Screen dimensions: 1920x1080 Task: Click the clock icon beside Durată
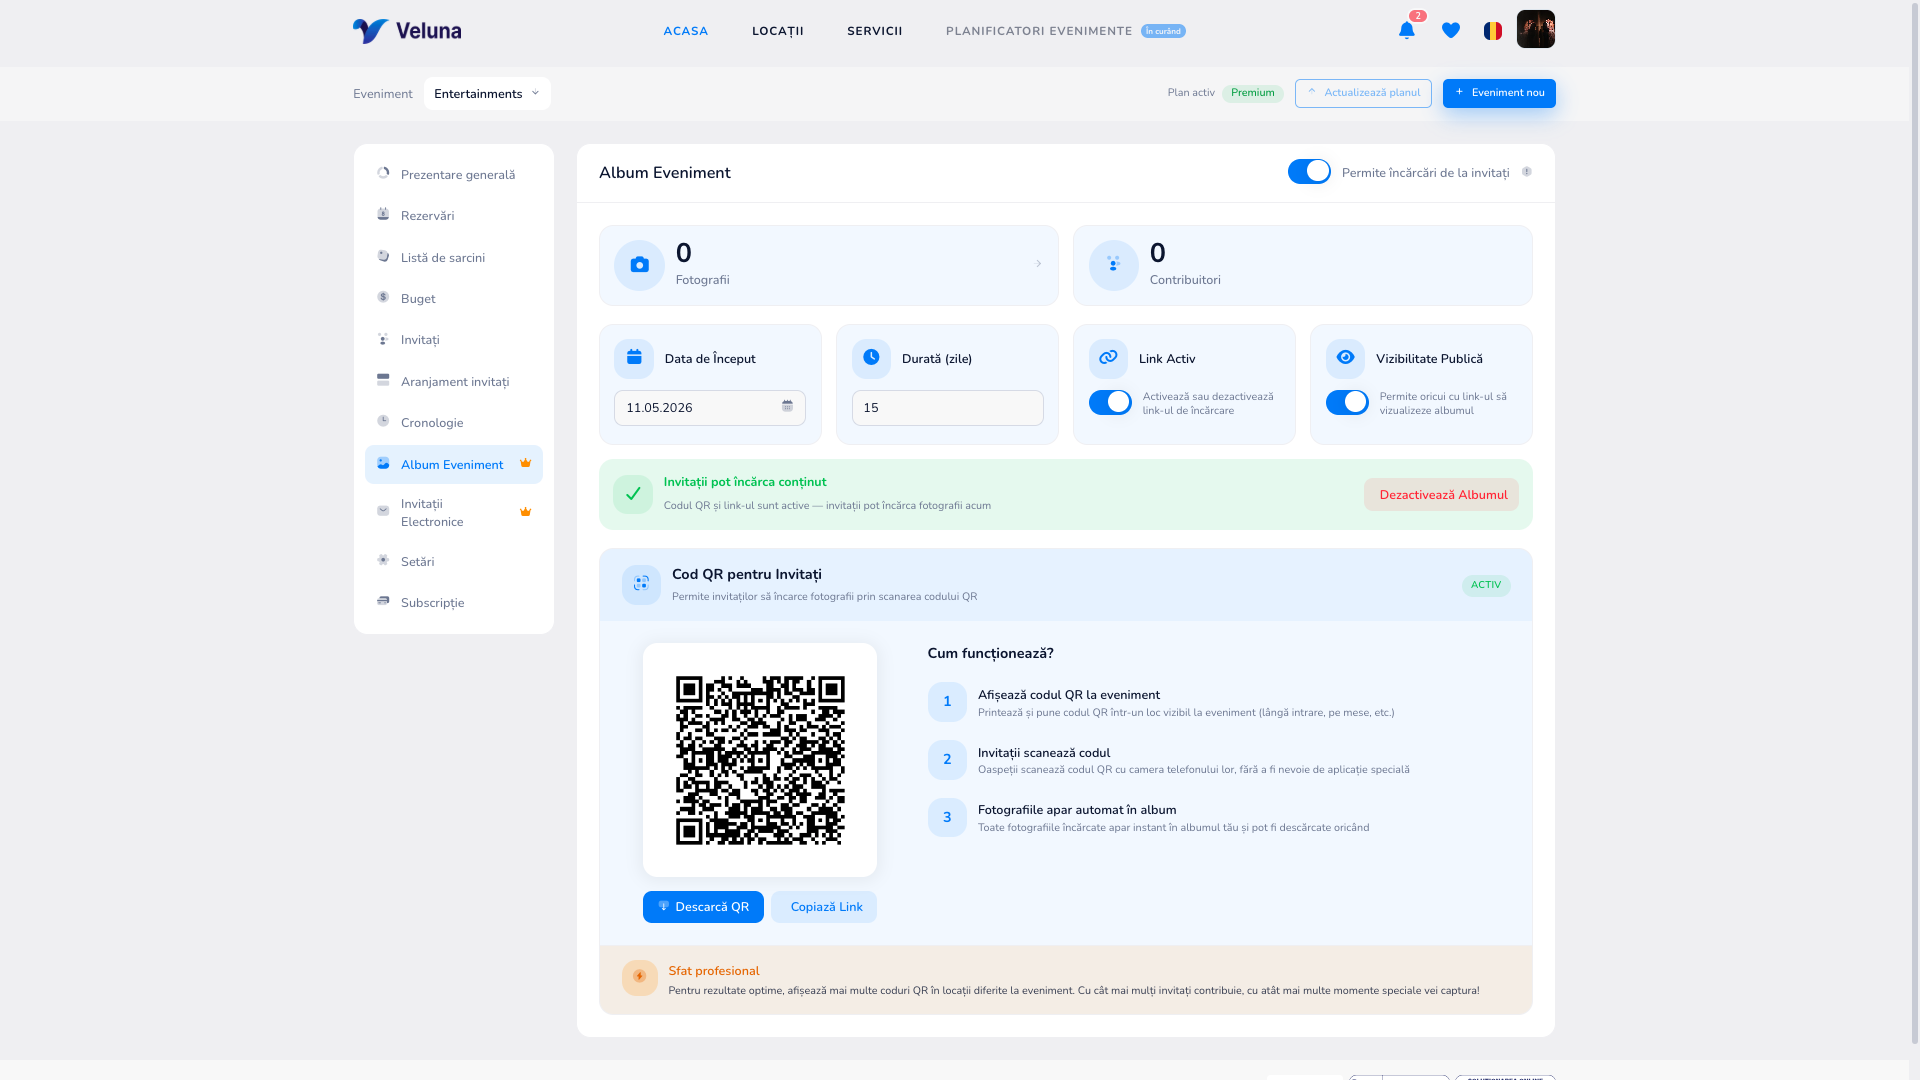click(871, 358)
